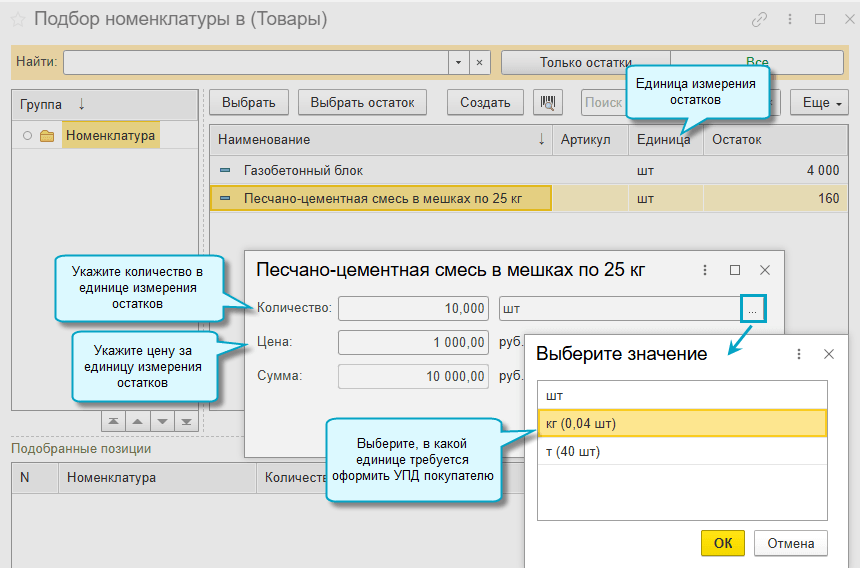Choose т (40 шт) in value list
Image resolution: width=860 pixels, height=568 pixels.
pos(682,451)
